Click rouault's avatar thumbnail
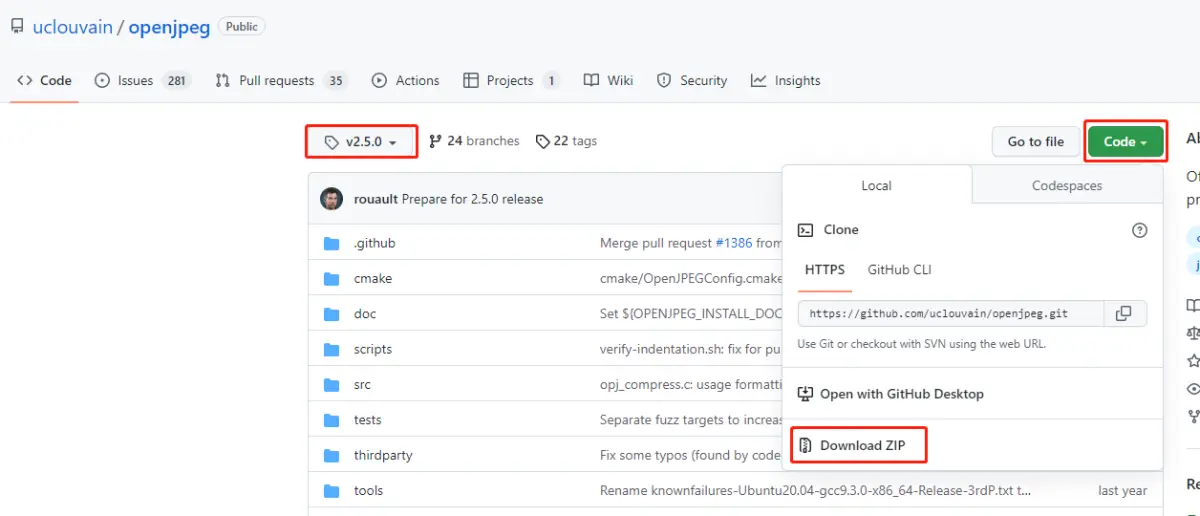This screenshot has width=1200, height=516. 332,199
